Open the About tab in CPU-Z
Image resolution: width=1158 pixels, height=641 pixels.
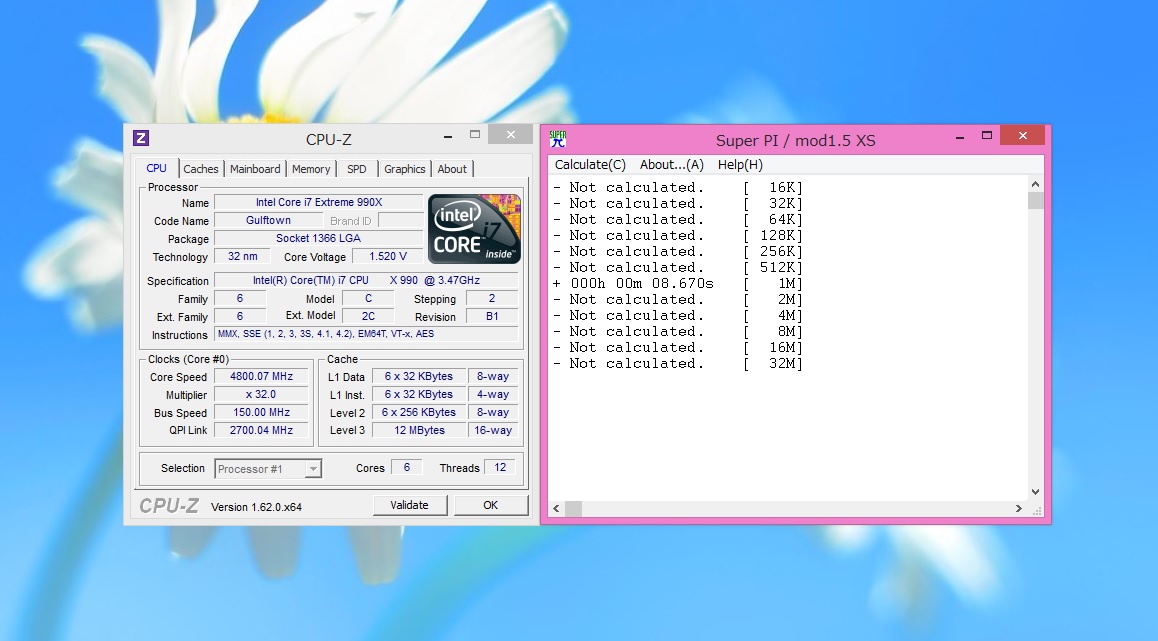point(452,169)
